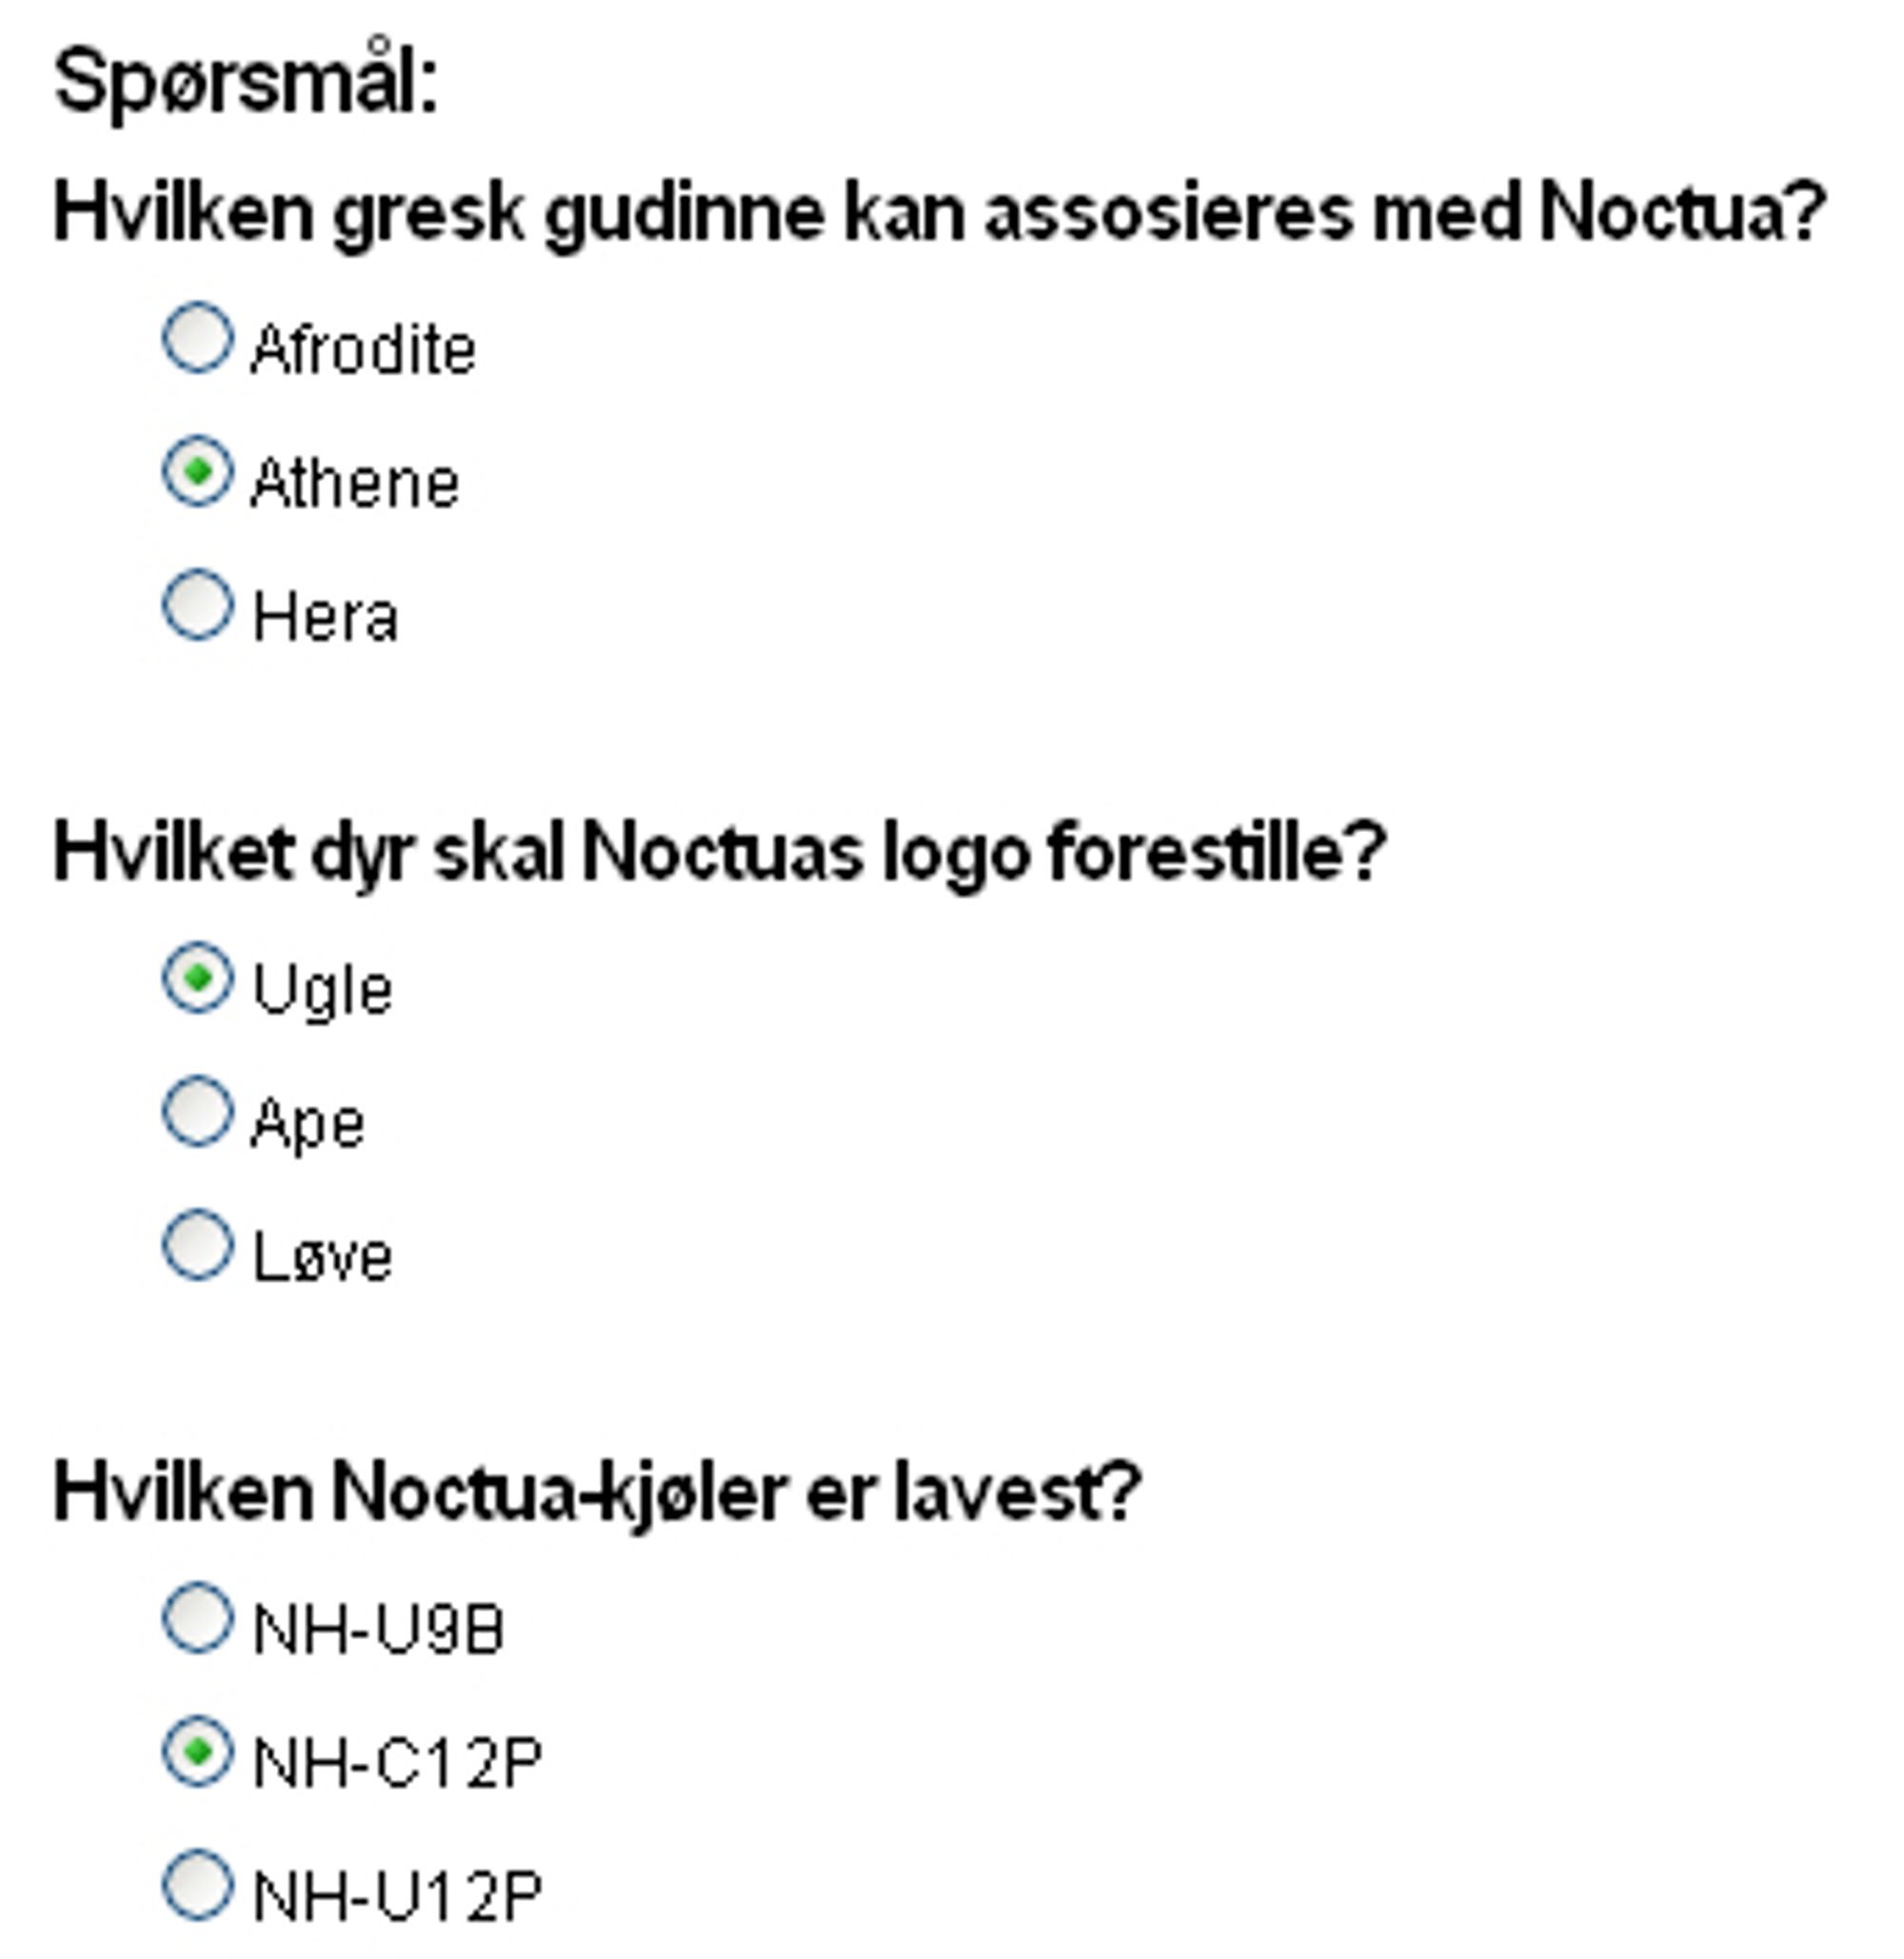This screenshot has width=1904, height=1959.
Task: Click the Athene answer label
Action: coord(356,484)
